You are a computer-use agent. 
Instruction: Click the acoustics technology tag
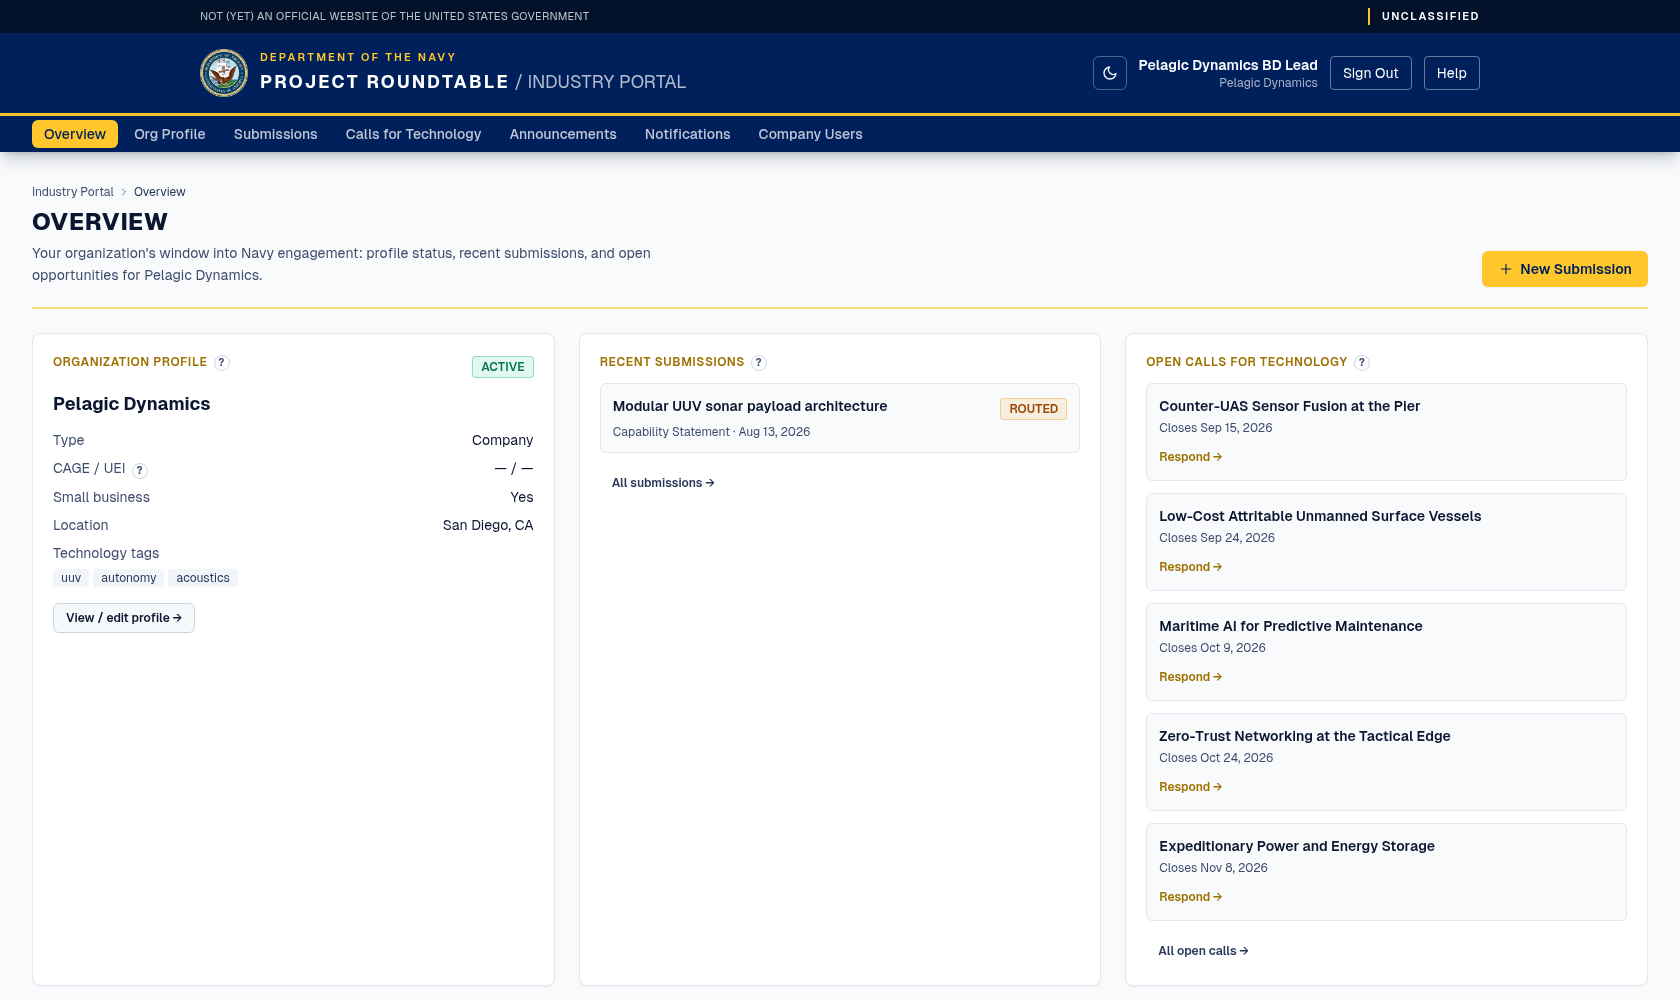[x=203, y=578]
